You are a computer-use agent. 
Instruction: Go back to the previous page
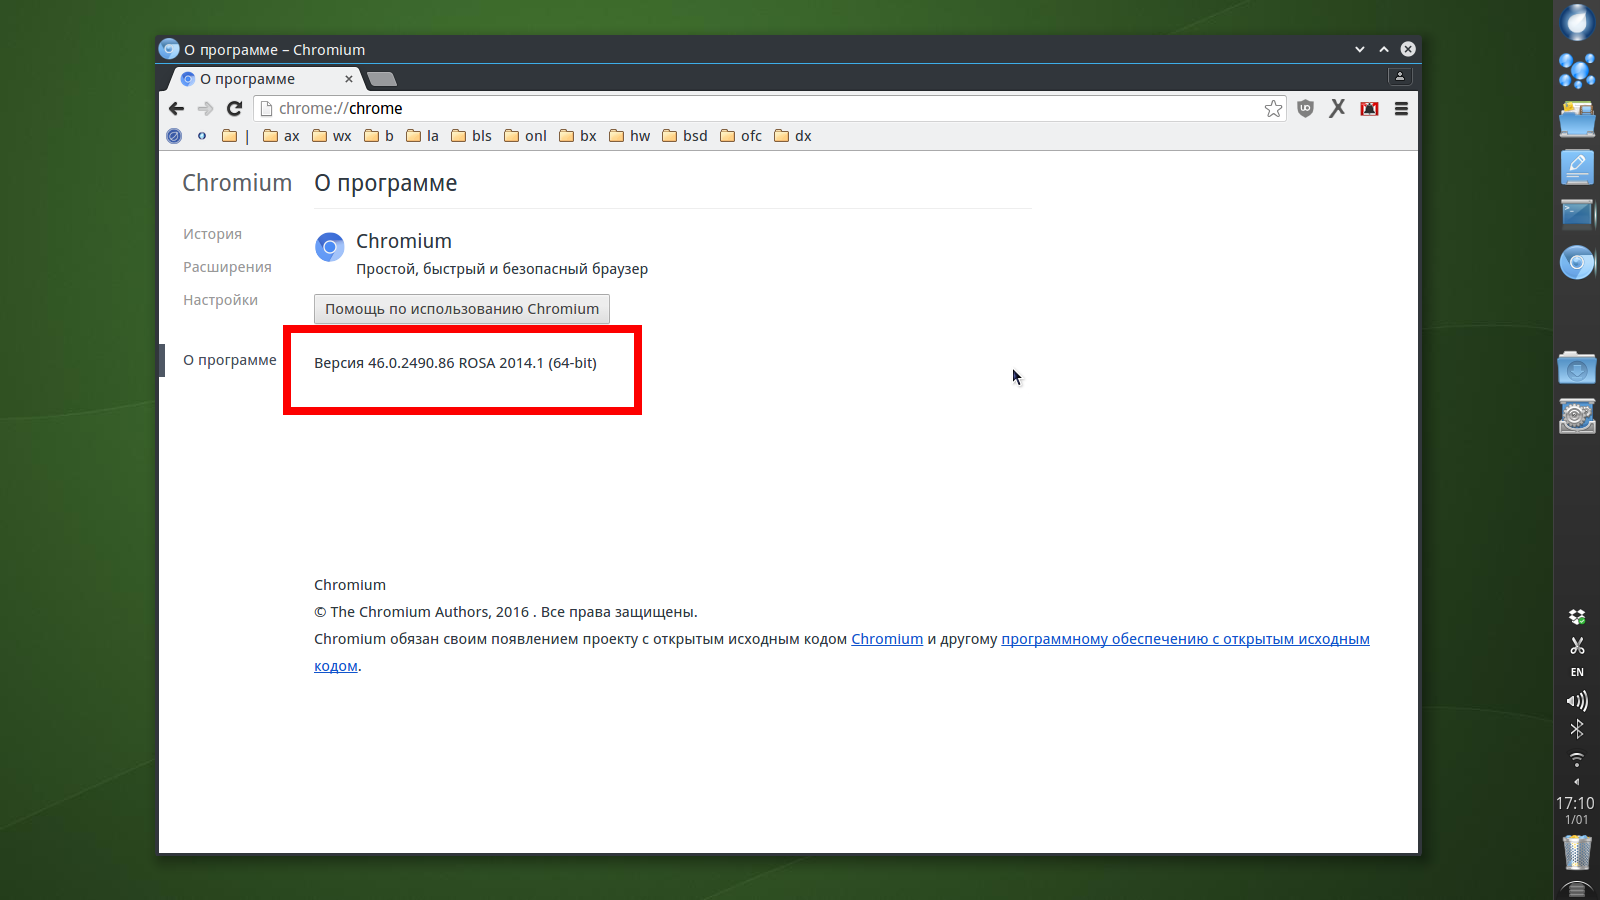[x=177, y=108]
